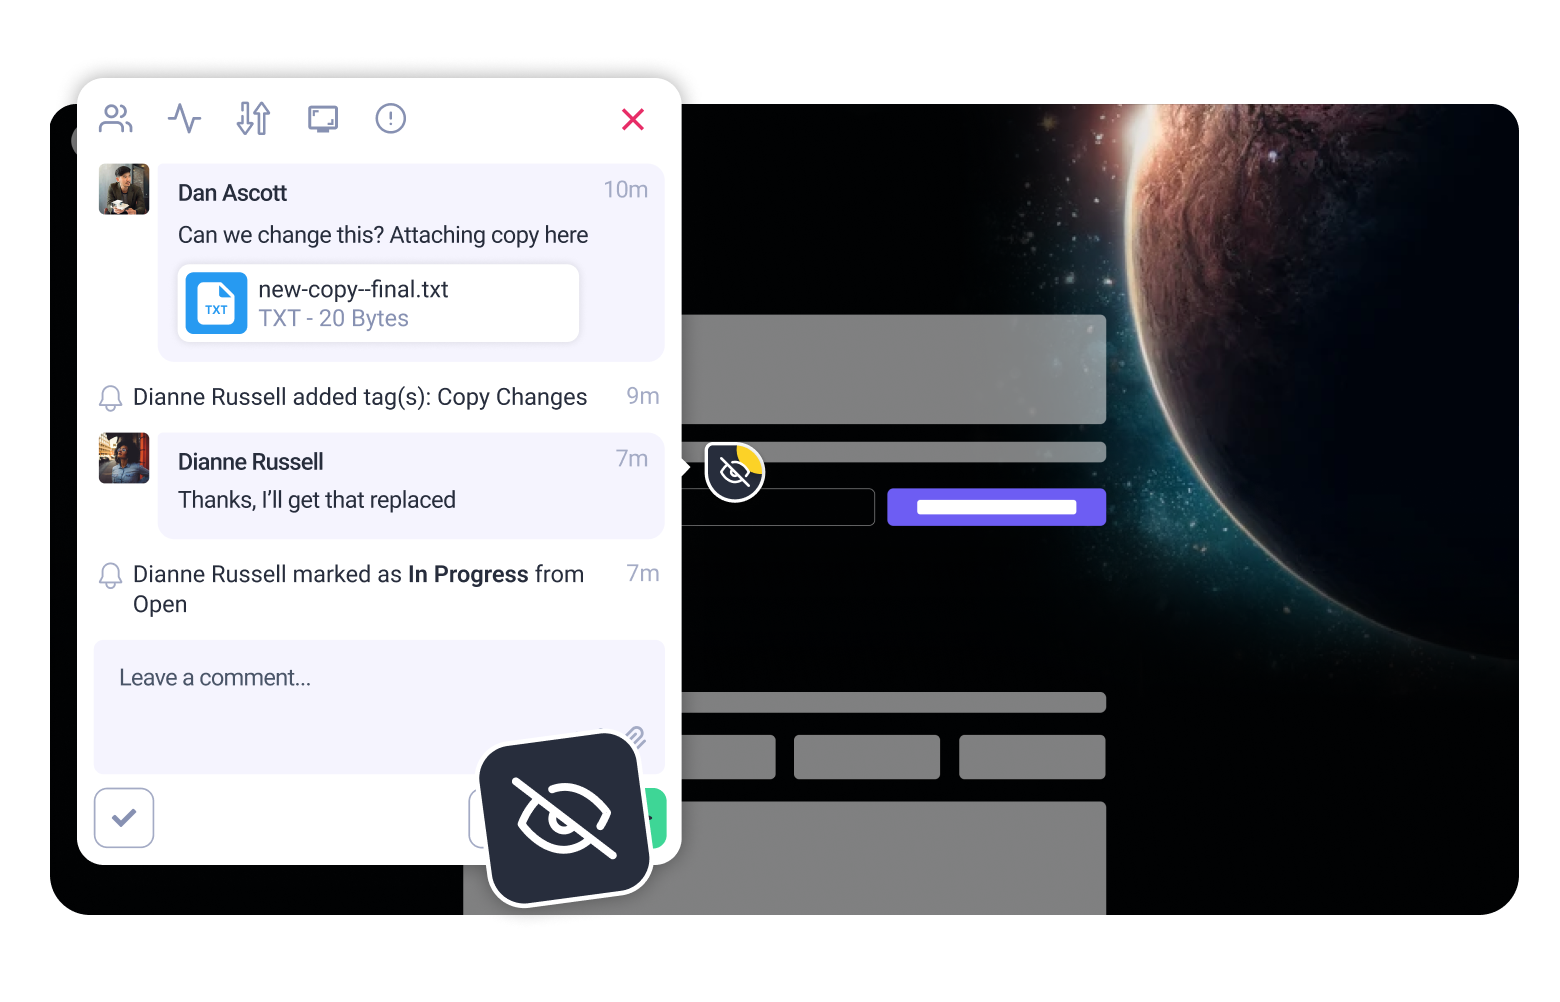Image resolution: width=1560 pixels, height=1002 pixels.
Task: Click the blue TXT file icon
Action: pos(216,303)
